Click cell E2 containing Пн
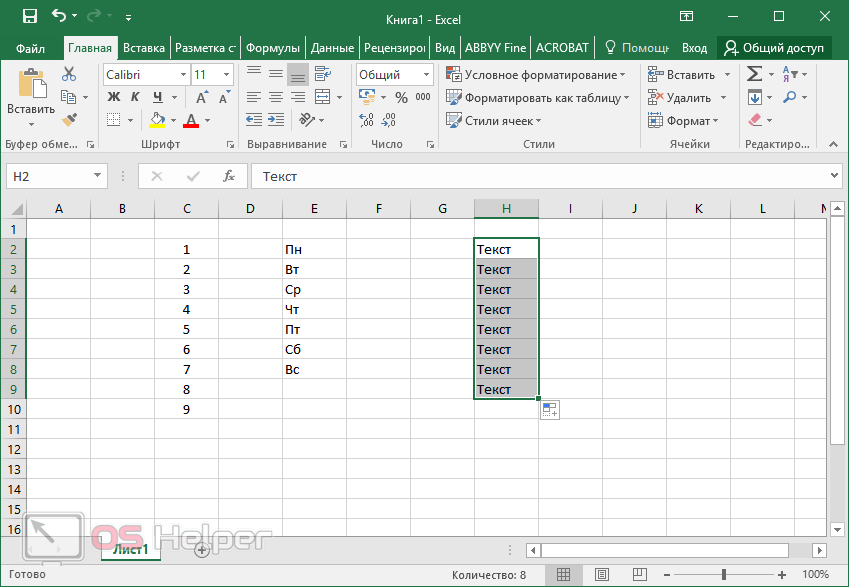Image resolution: width=849 pixels, height=587 pixels. [x=314, y=250]
